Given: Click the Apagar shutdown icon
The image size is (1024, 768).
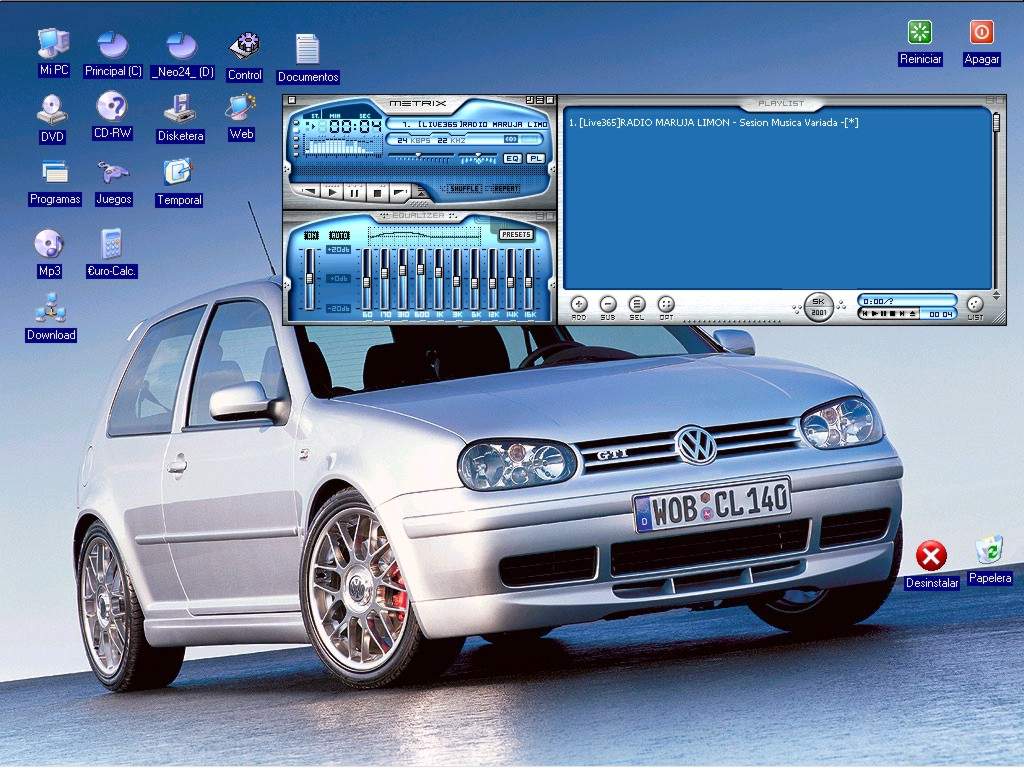Looking at the screenshot, I should coord(982,42).
